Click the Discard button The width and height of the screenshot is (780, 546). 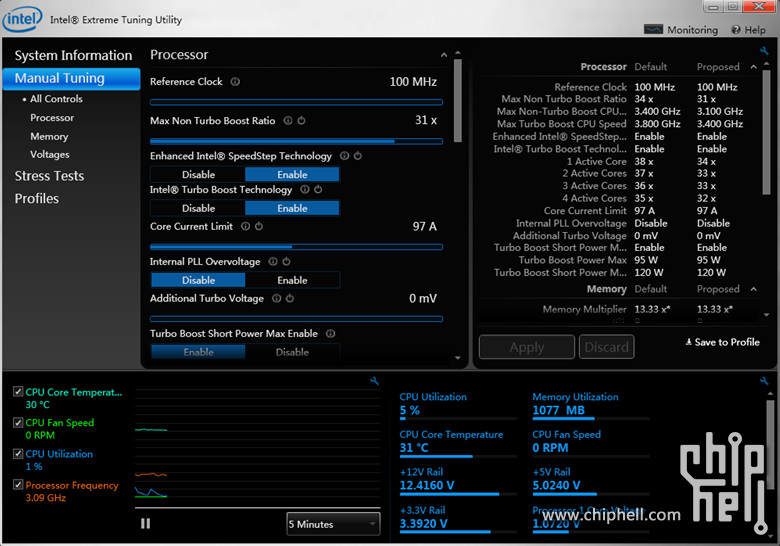click(606, 347)
